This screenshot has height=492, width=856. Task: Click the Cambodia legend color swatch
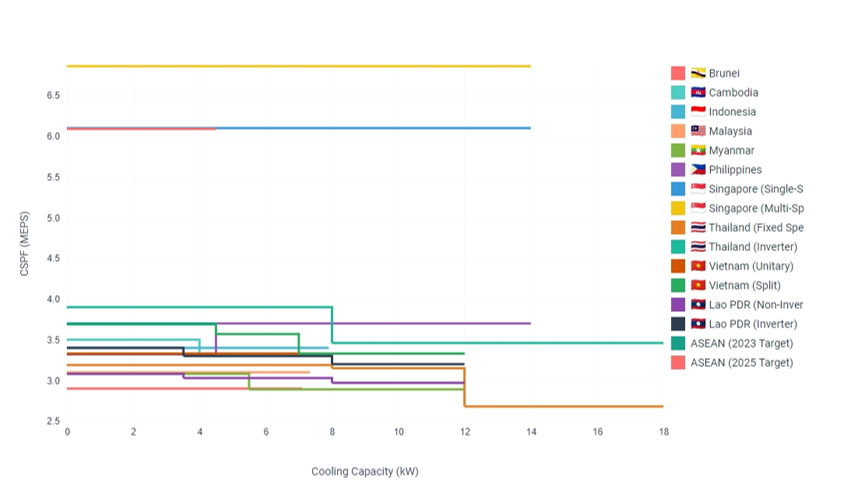678,92
